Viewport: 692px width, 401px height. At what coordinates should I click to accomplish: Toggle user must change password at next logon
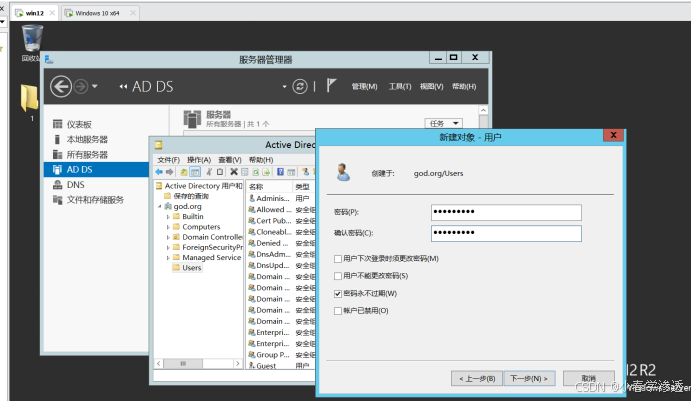pyautogui.click(x=338, y=259)
